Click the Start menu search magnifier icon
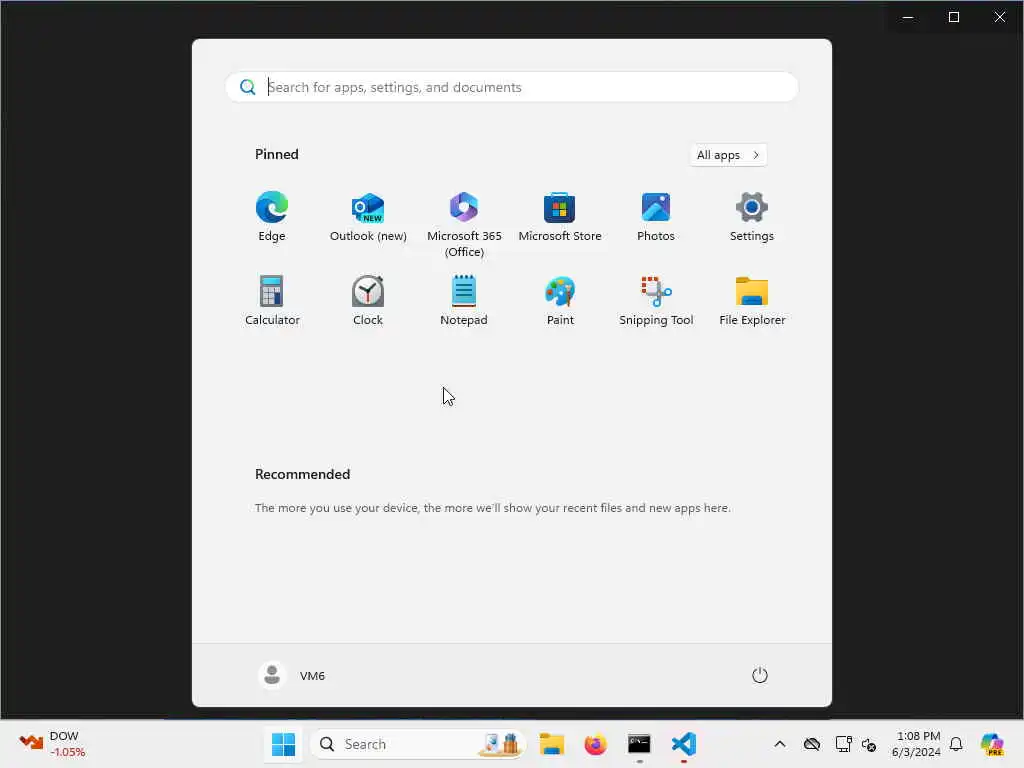Viewport: 1024px width, 768px height. 248,87
